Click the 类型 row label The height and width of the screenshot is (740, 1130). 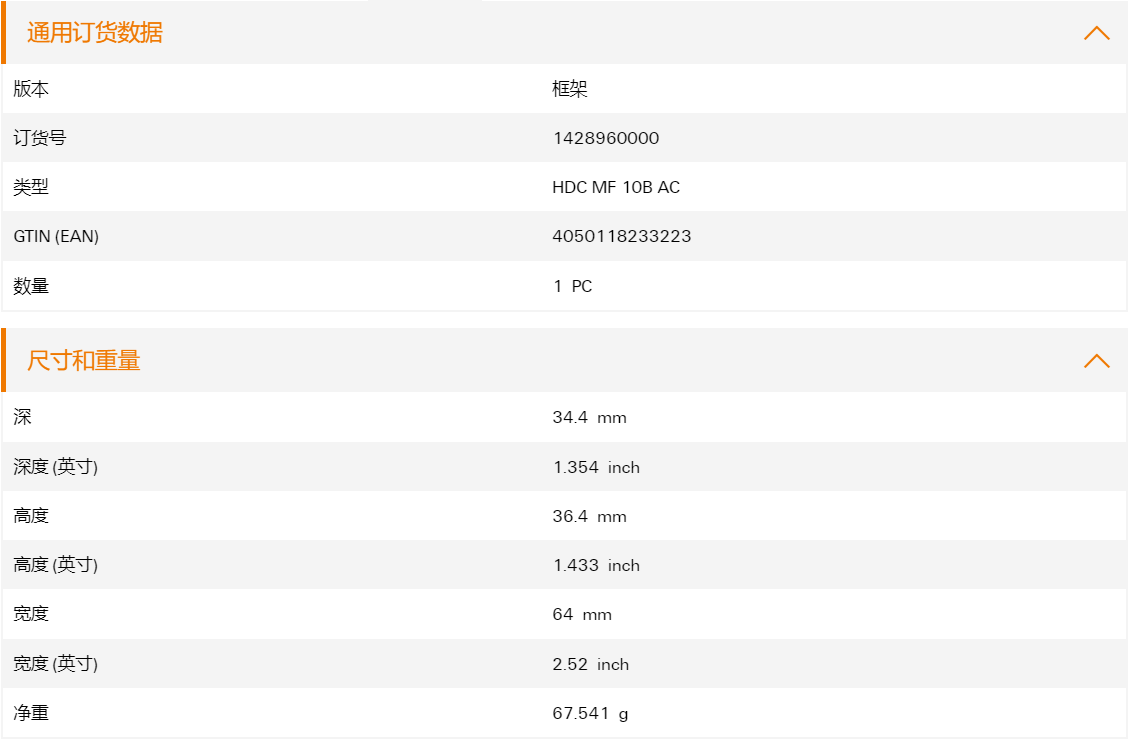(31, 187)
